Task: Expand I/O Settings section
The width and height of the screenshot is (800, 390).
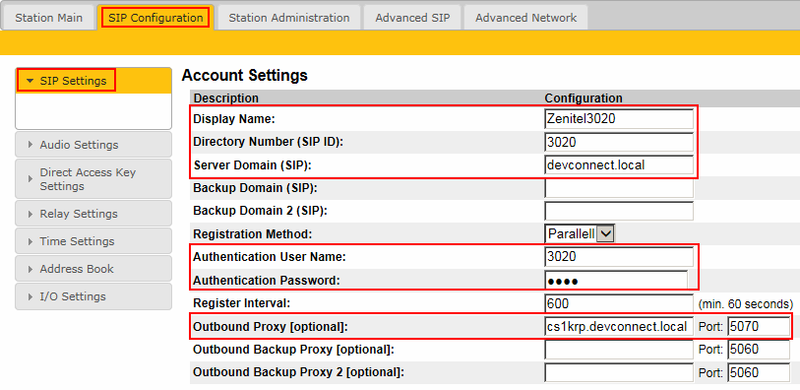Action: click(93, 296)
